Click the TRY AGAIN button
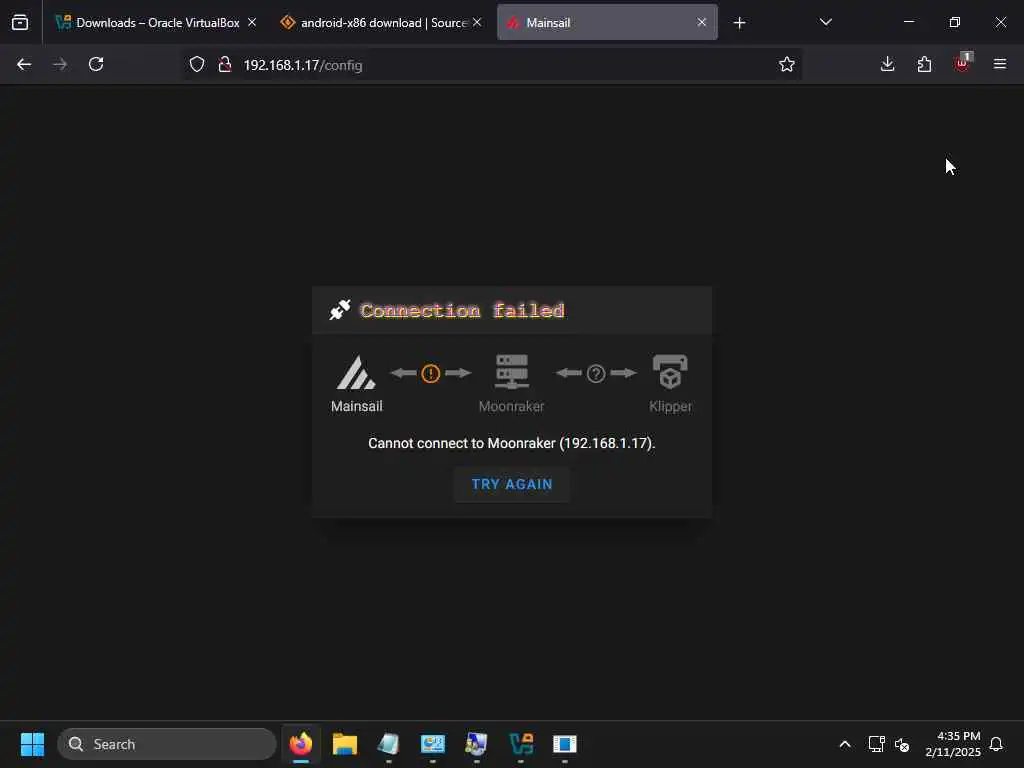Viewport: 1024px width, 768px height. click(511, 484)
